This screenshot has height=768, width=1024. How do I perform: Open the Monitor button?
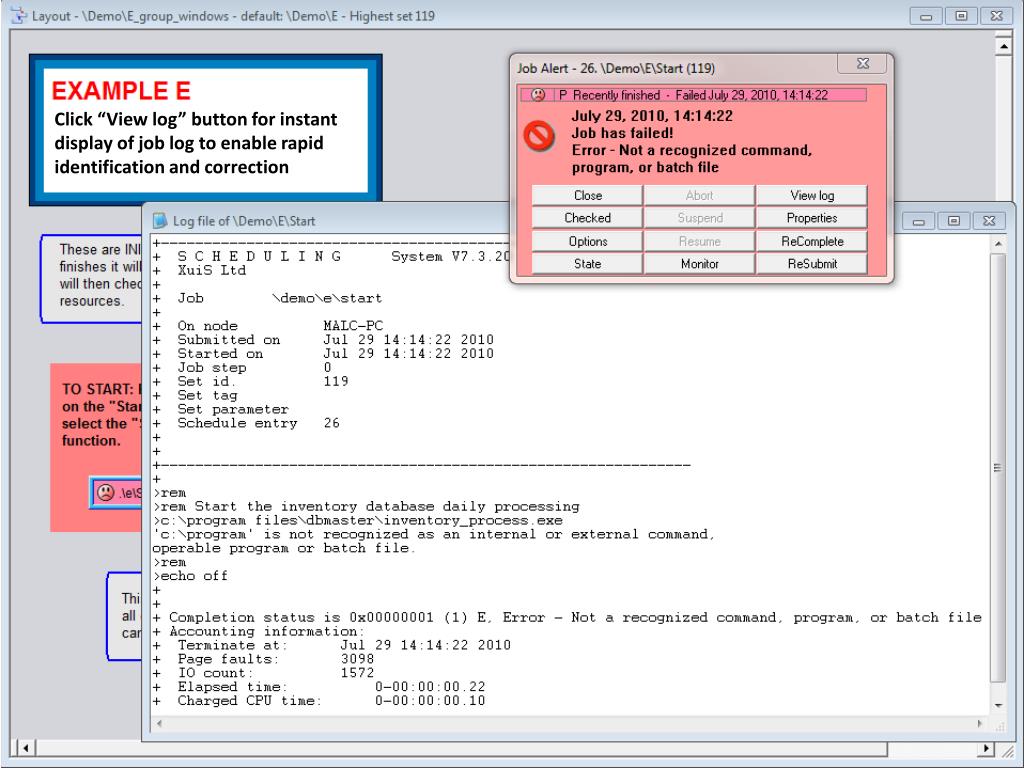click(699, 264)
